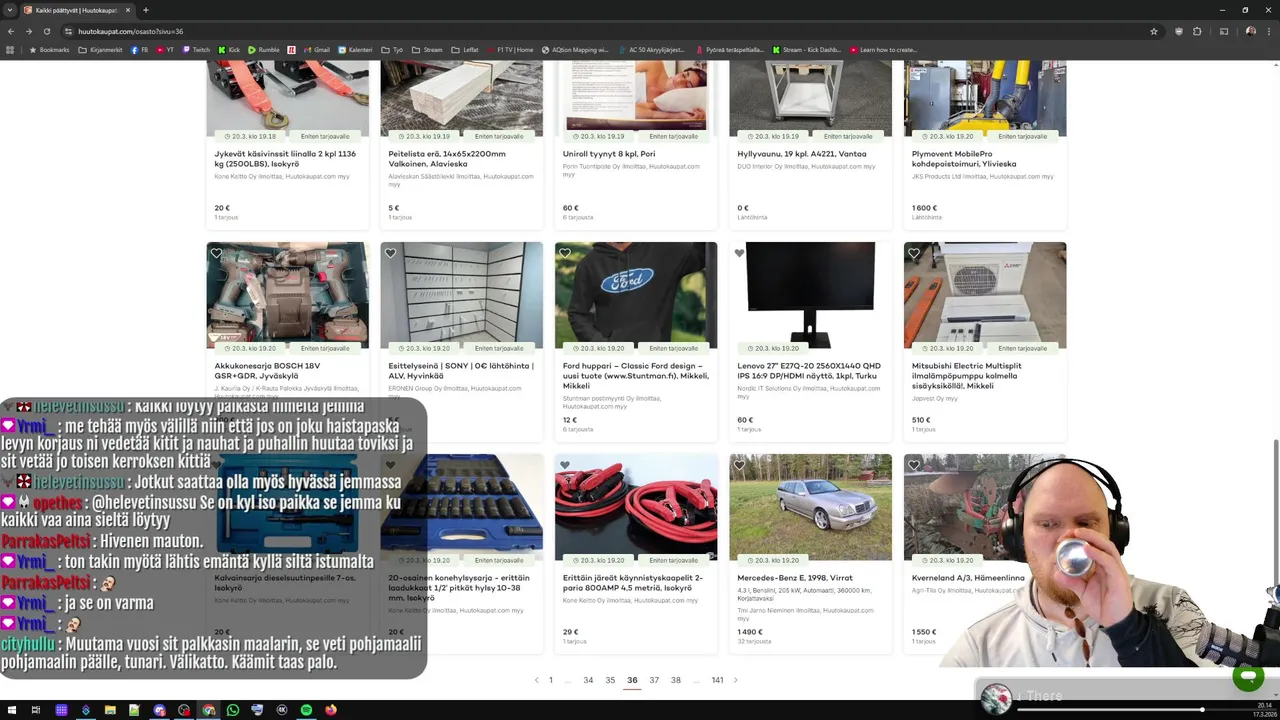Click the red jumper cables thumbnail
Image resolution: width=1280 pixels, height=720 pixels.
pos(636,507)
